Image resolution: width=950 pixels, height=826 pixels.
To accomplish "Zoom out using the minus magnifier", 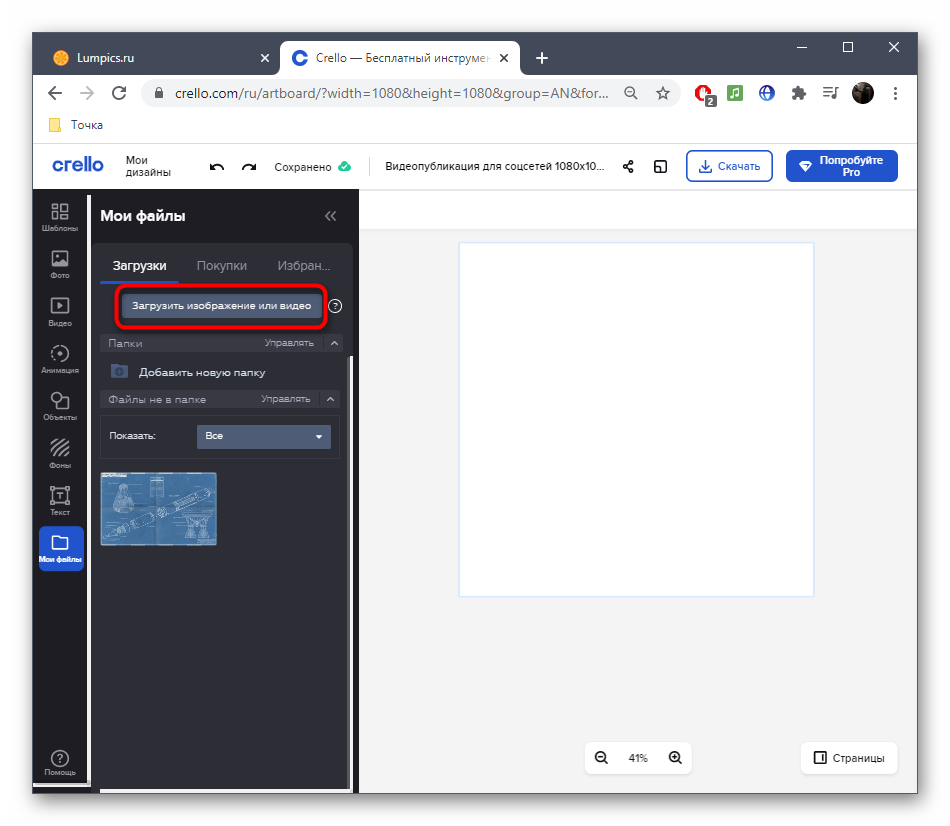I will (x=601, y=758).
